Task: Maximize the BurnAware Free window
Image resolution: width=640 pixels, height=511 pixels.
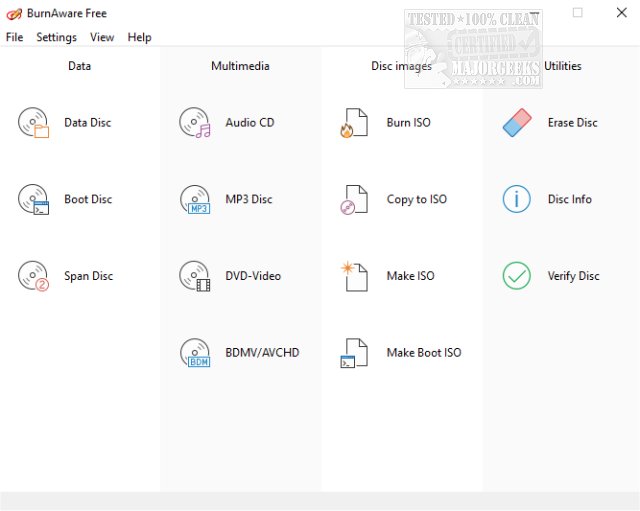Action: coord(578,13)
